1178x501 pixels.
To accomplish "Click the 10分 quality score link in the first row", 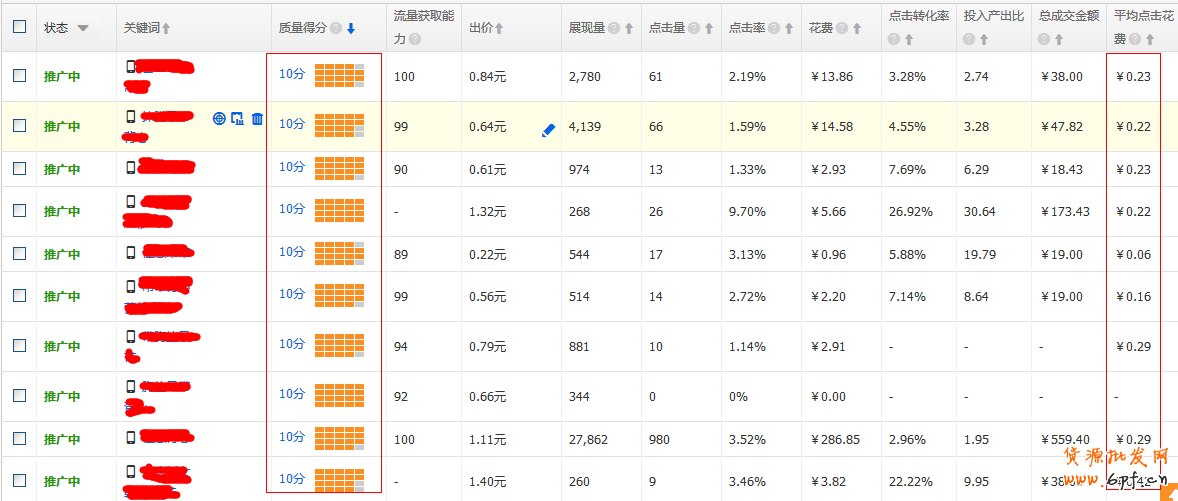I will [x=292, y=74].
